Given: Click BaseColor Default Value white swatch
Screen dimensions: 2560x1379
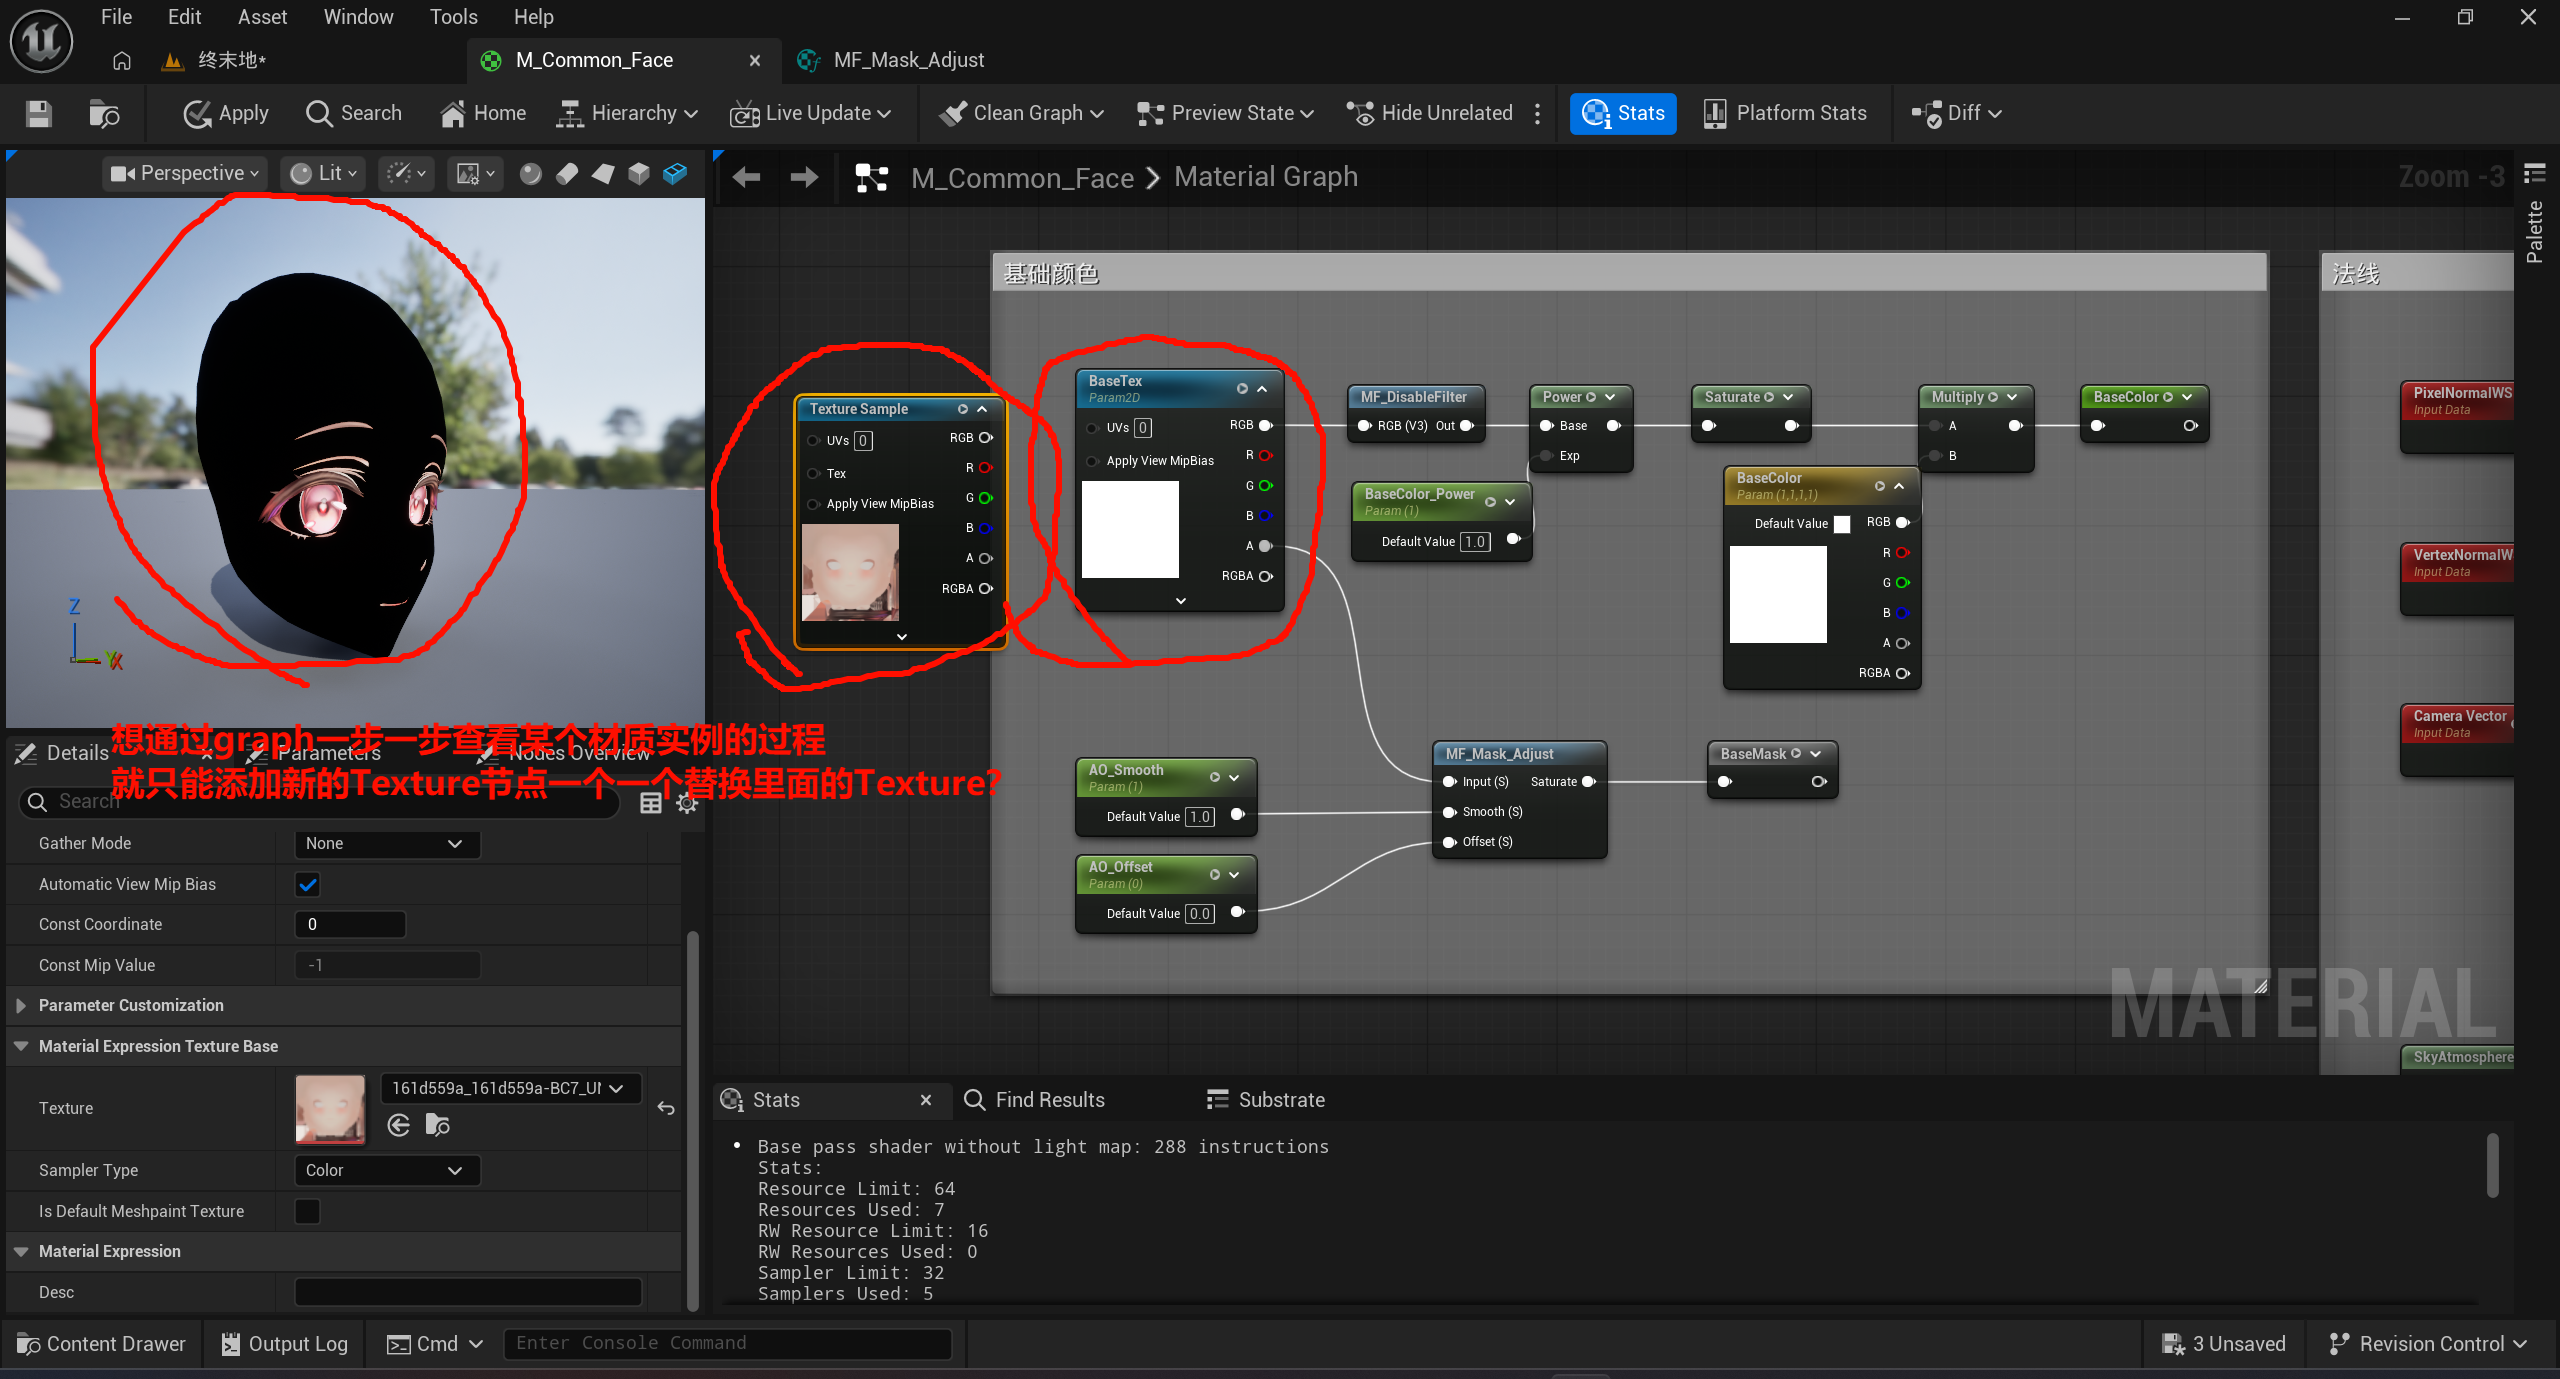Looking at the screenshot, I should [1842, 524].
